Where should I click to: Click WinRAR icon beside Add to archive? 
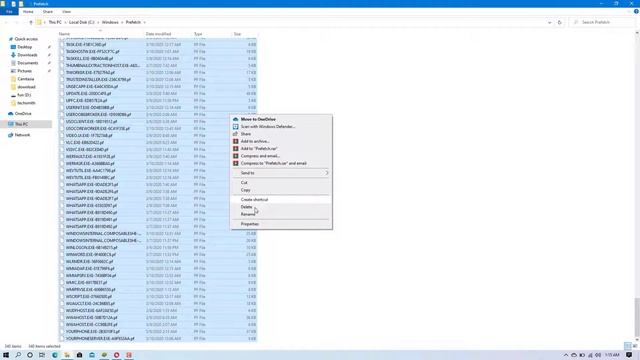click(x=236, y=141)
